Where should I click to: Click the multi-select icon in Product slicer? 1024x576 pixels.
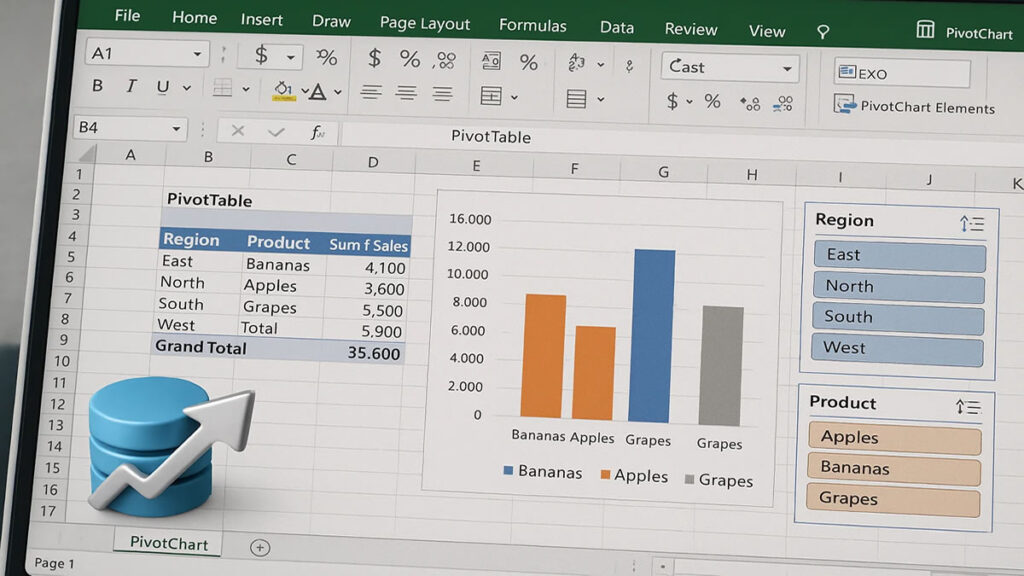pyautogui.click(x=968, y=406)
